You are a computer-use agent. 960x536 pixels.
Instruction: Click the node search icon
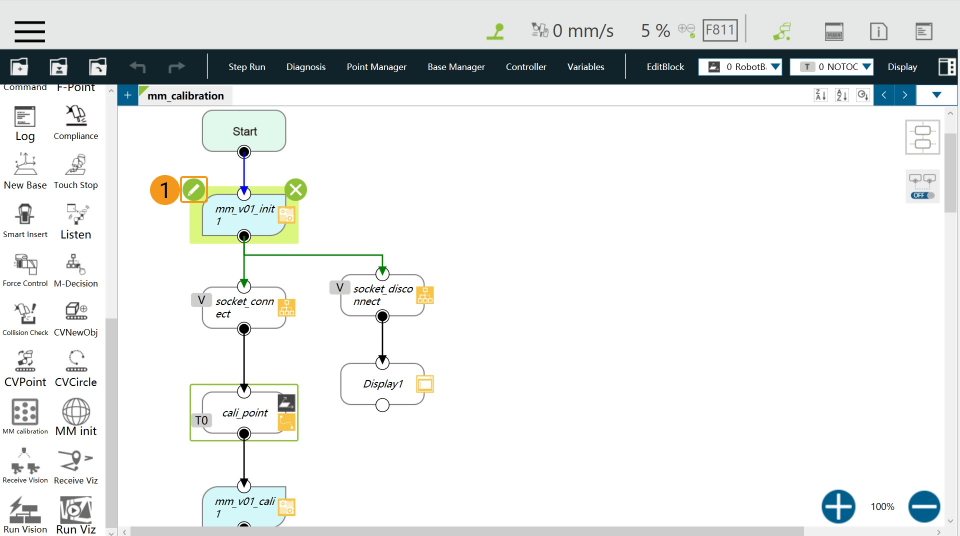pos(863,95)
